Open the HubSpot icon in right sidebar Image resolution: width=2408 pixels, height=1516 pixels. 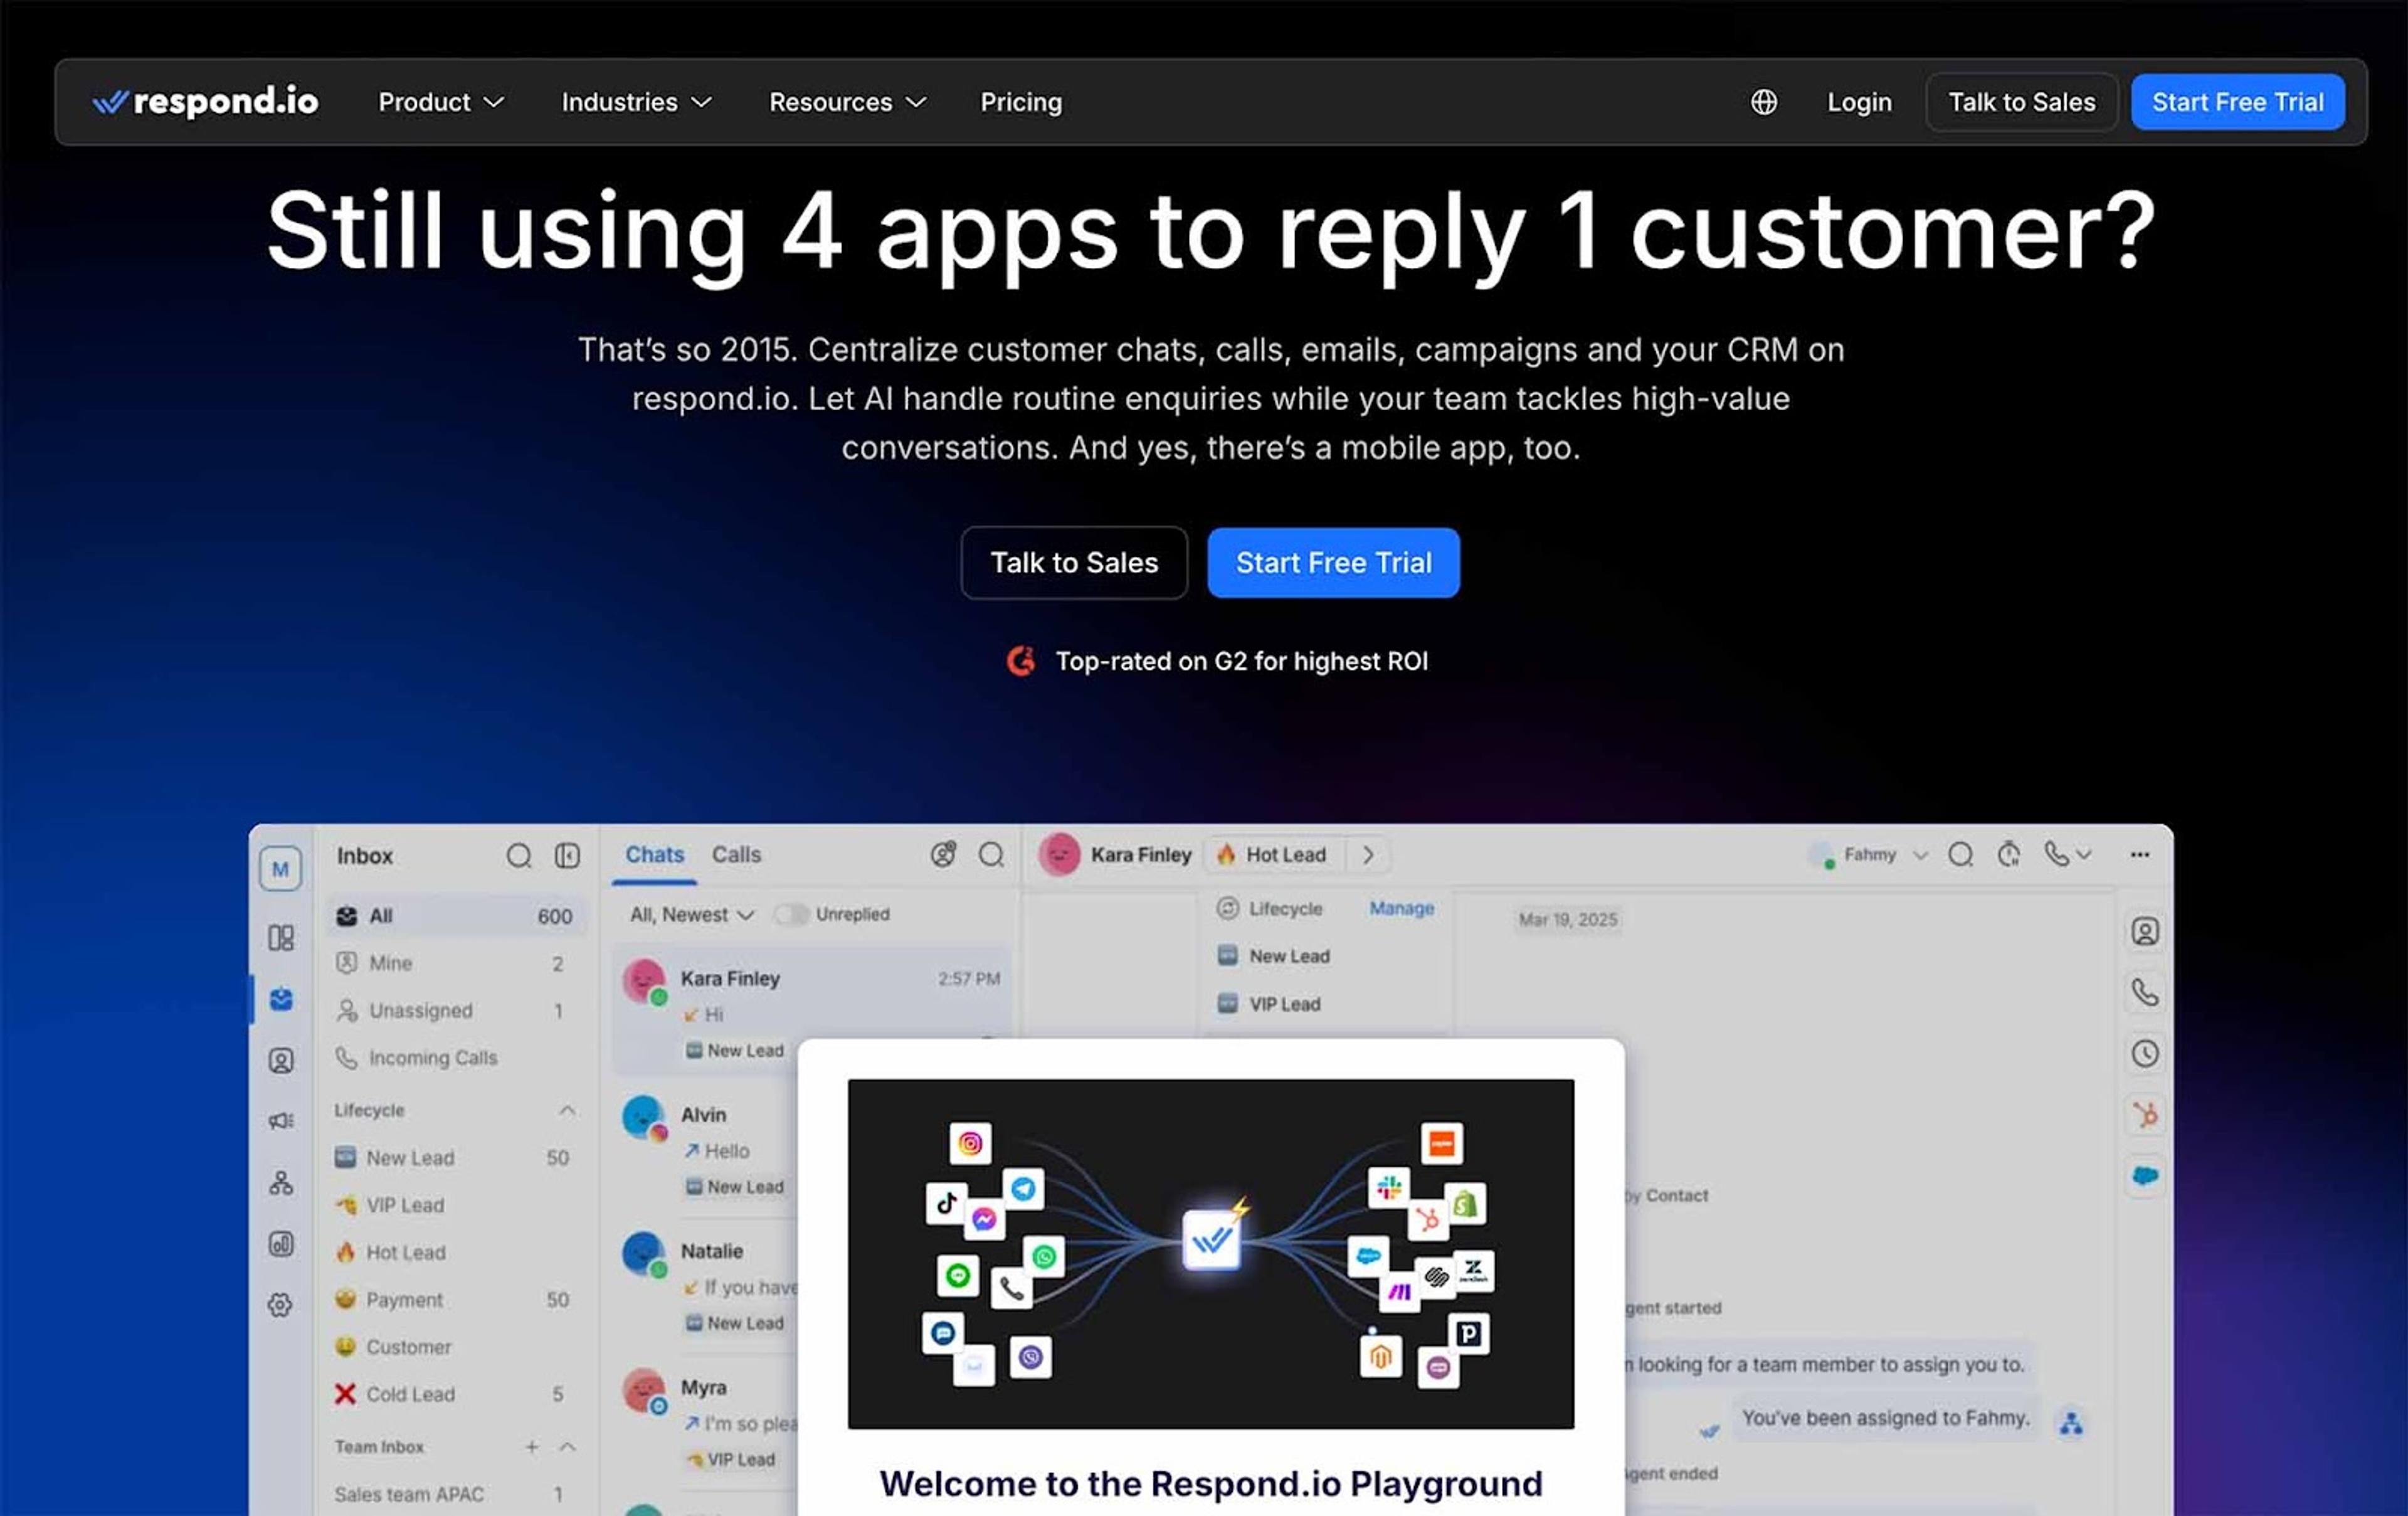pos(2144,1114)
